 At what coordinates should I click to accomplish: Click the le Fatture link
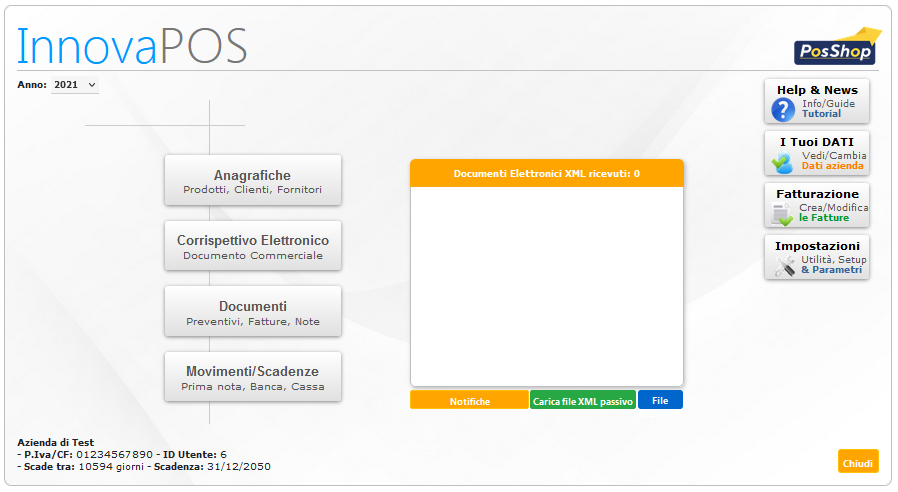pyautogui.click(x=824, y=218)
